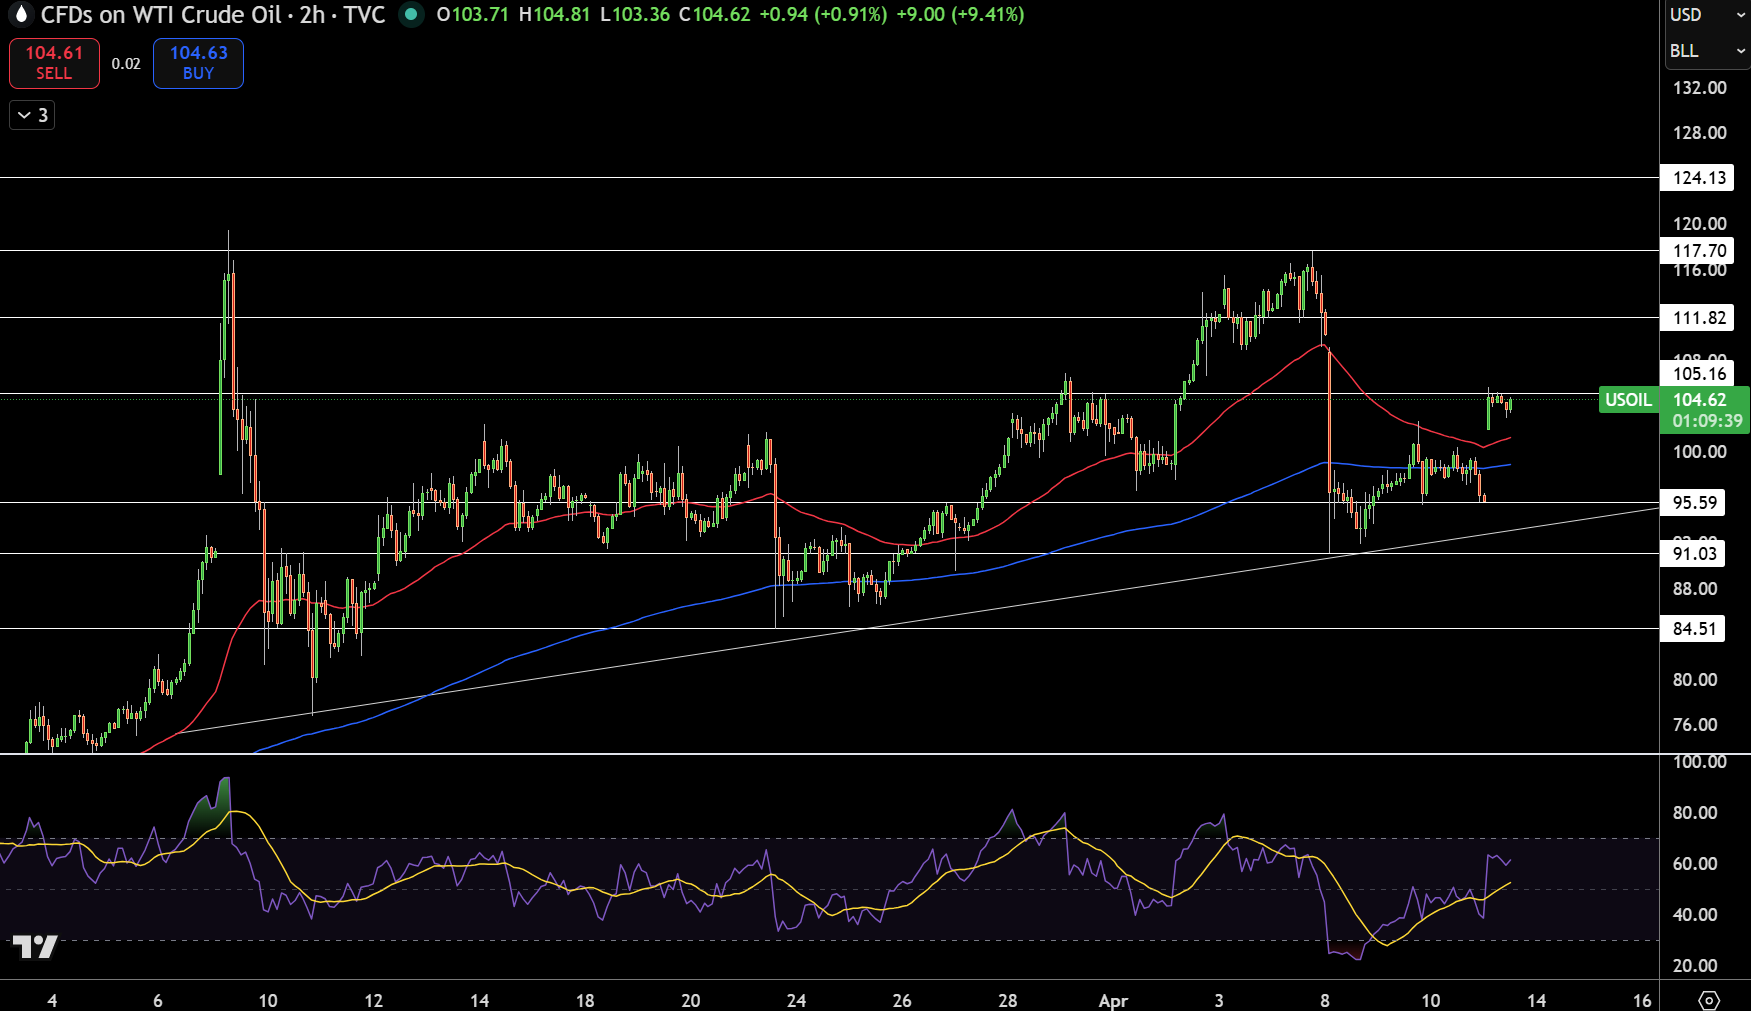The image size is (1751, 1011).
Task: Click the WTI Crude Oil drop icon
Action: pos(19,14)
